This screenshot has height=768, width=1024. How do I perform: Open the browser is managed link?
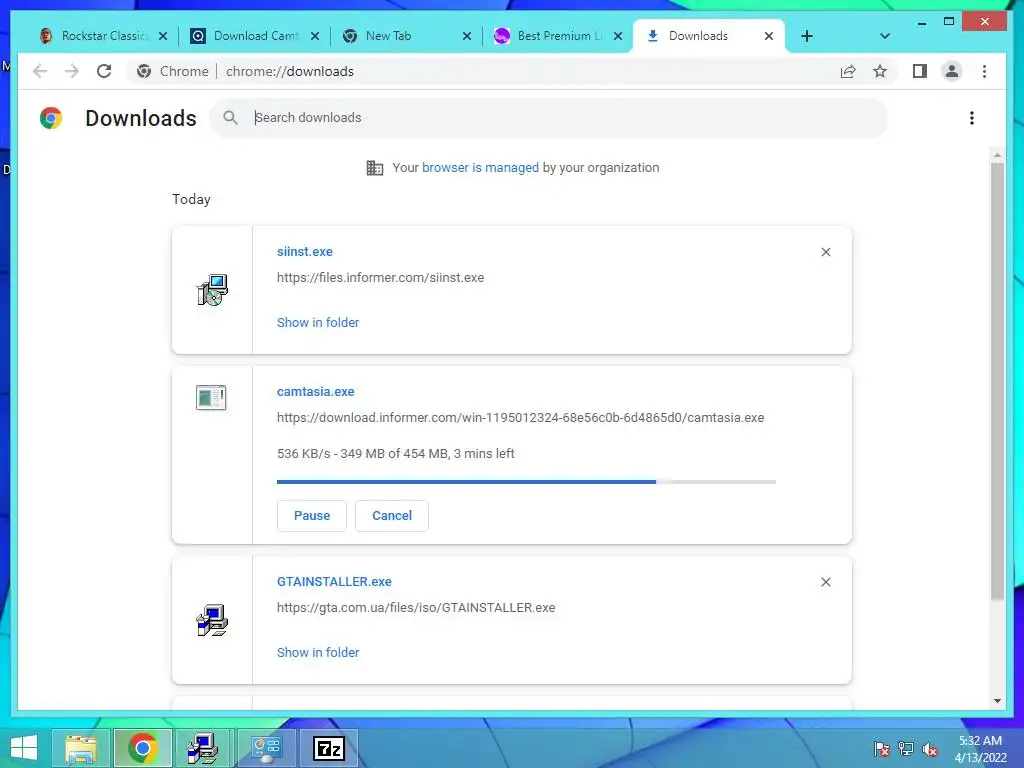point(480,168)
